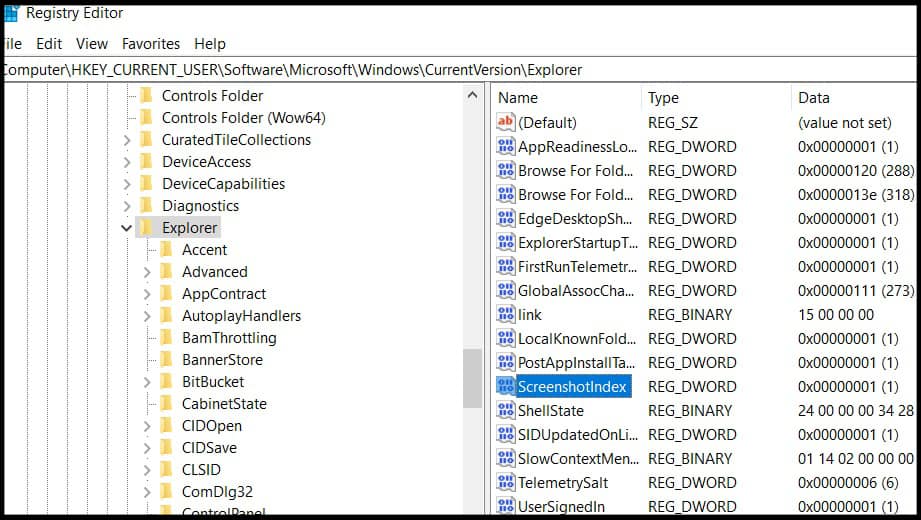Click the Controls Folder (Wow64) folder icon

(x=146, y=118)
